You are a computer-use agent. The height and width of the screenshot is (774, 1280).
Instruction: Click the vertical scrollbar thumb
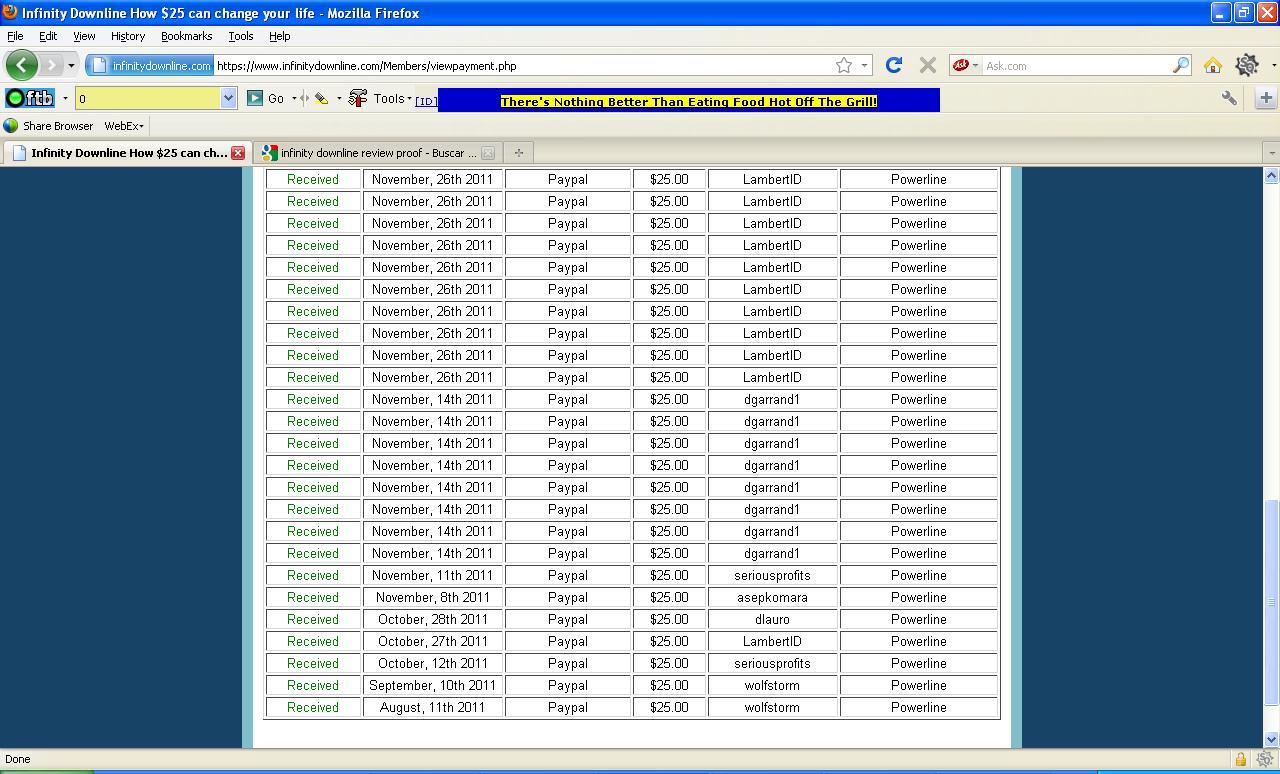pyautogui.click(x=1271, y=603)
